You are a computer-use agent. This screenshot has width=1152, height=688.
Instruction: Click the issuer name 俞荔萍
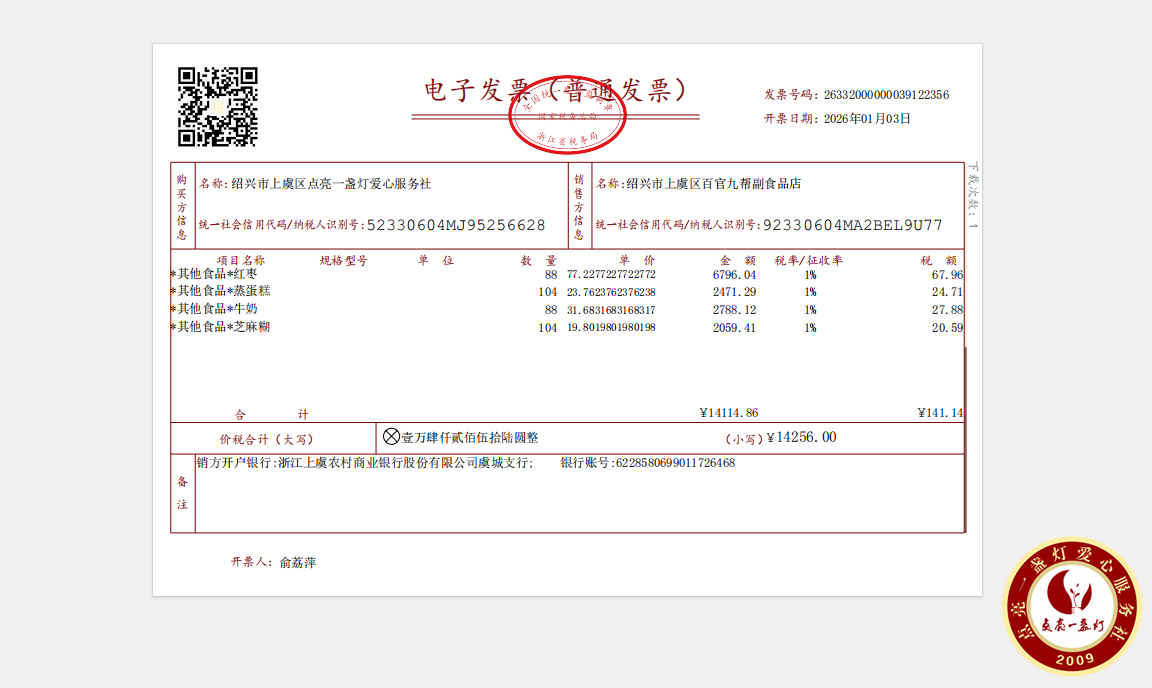tap(298, 562)
